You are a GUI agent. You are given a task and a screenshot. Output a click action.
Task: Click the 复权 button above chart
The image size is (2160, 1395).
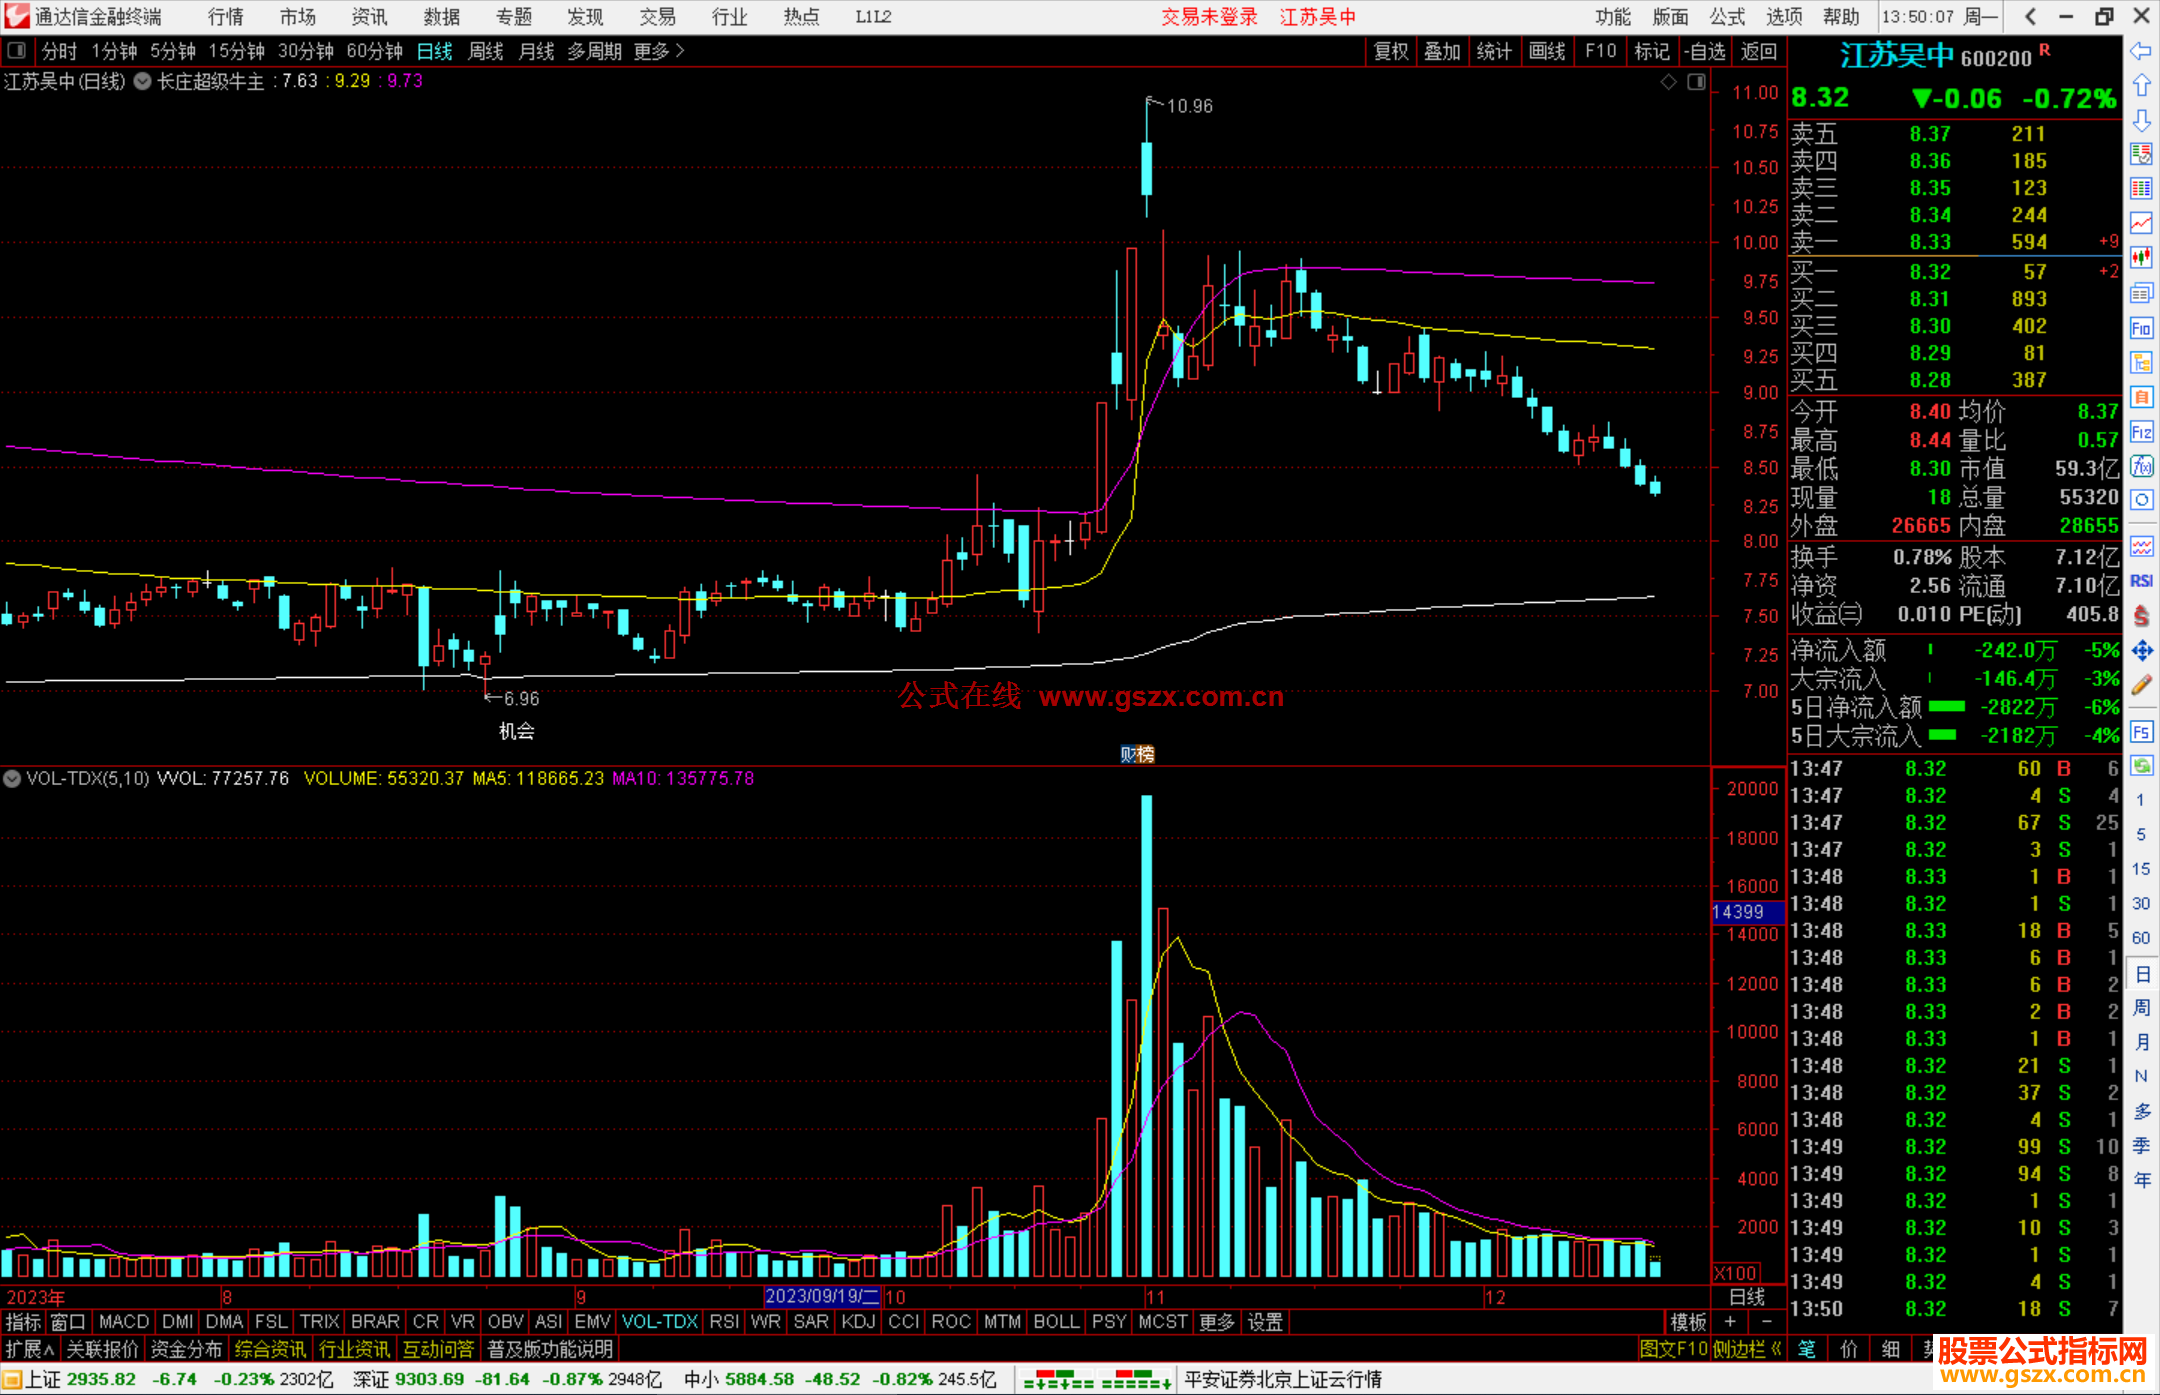[1390, 51]
